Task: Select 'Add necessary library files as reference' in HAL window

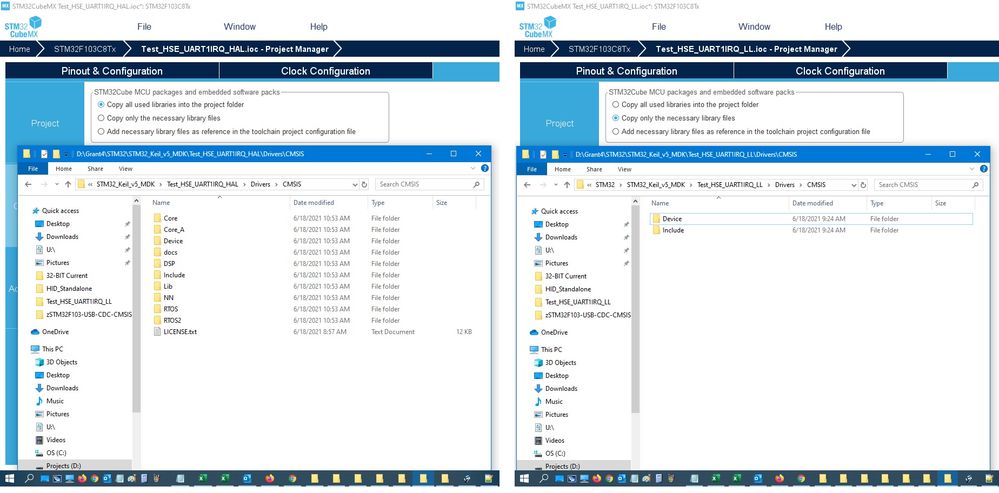Action: click(x=101, y=131)
